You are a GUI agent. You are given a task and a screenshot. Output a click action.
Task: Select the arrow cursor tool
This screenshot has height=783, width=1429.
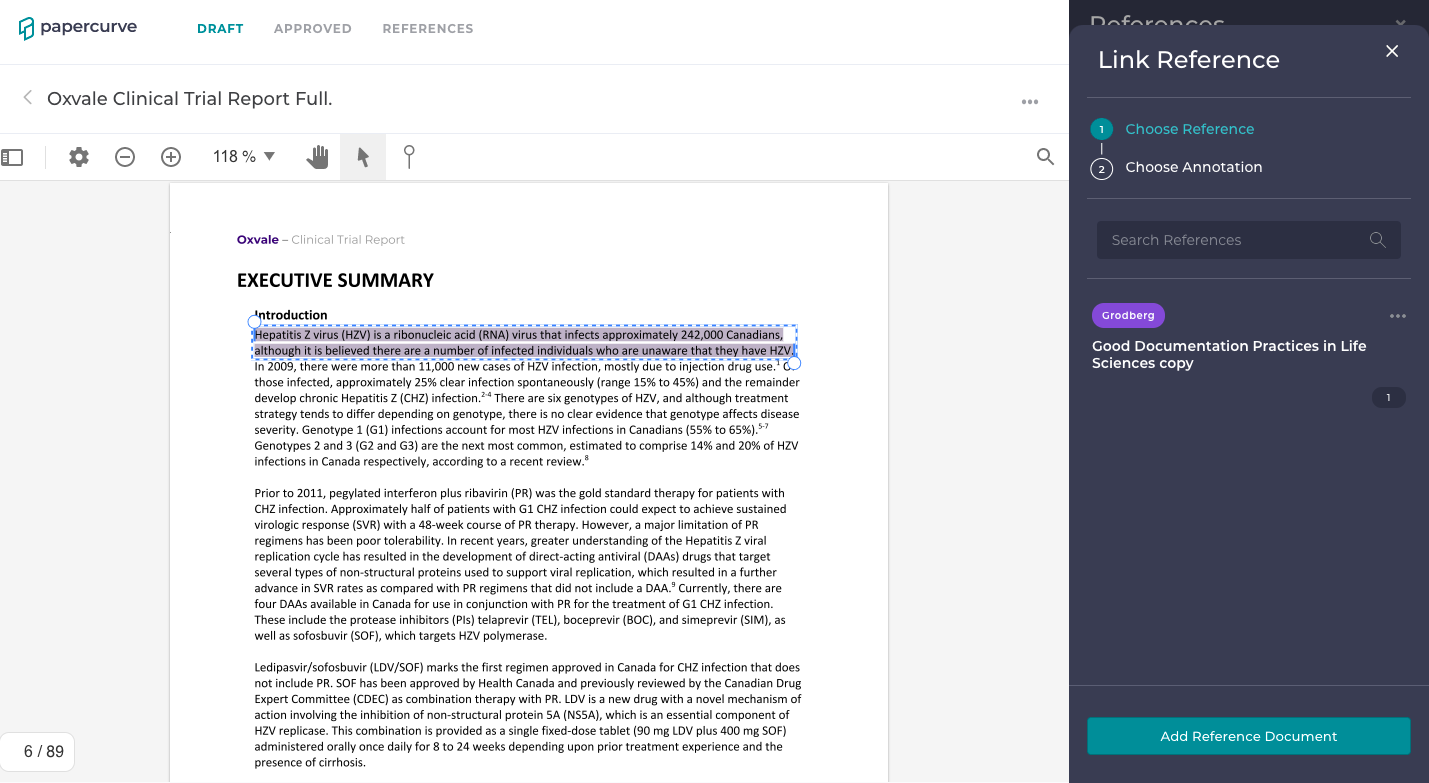(x=363, y=157)
